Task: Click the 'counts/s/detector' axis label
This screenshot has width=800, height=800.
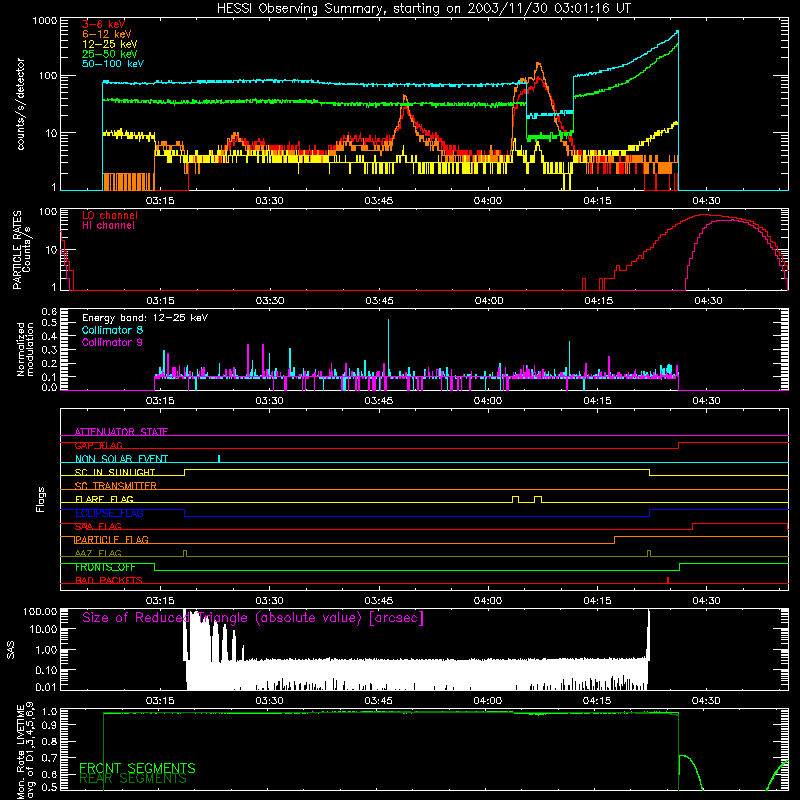Action: 20,104
